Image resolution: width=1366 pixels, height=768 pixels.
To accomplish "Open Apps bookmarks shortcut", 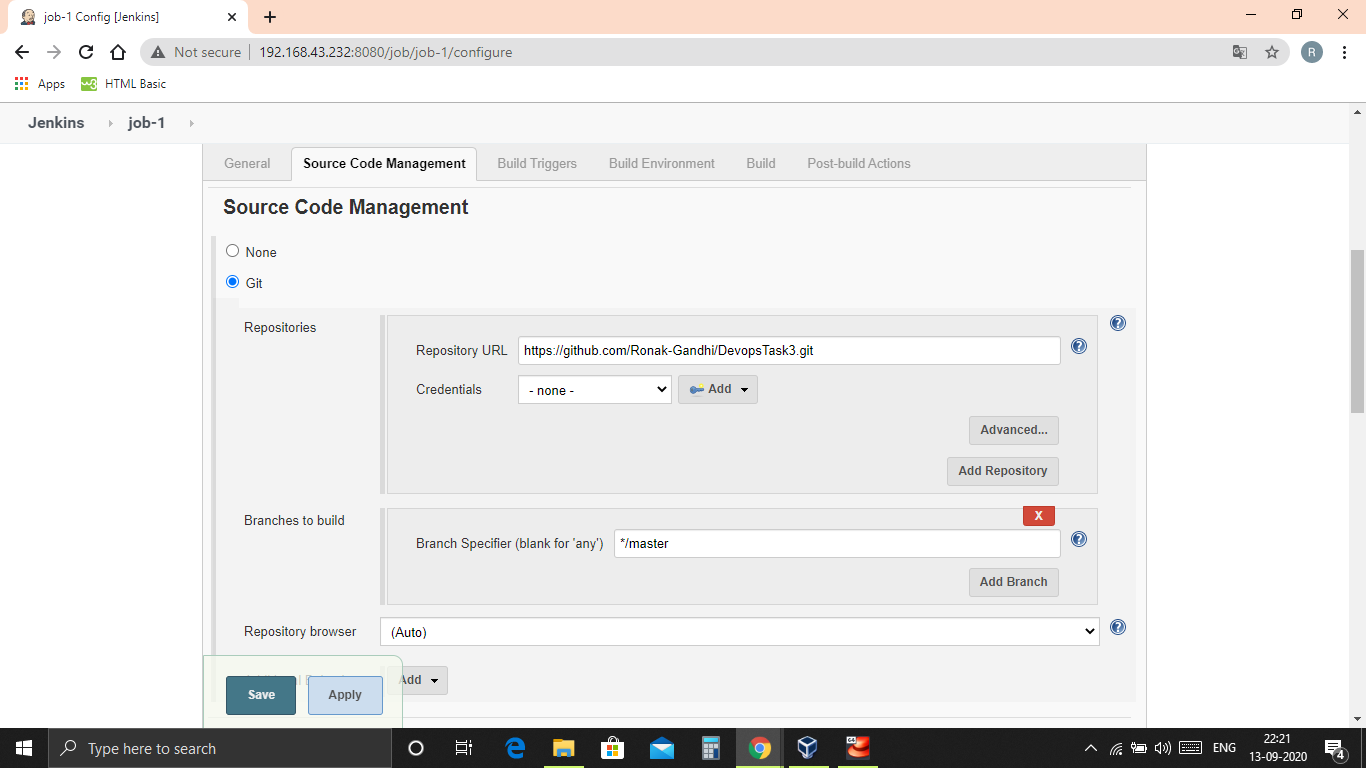I will 40,84.
